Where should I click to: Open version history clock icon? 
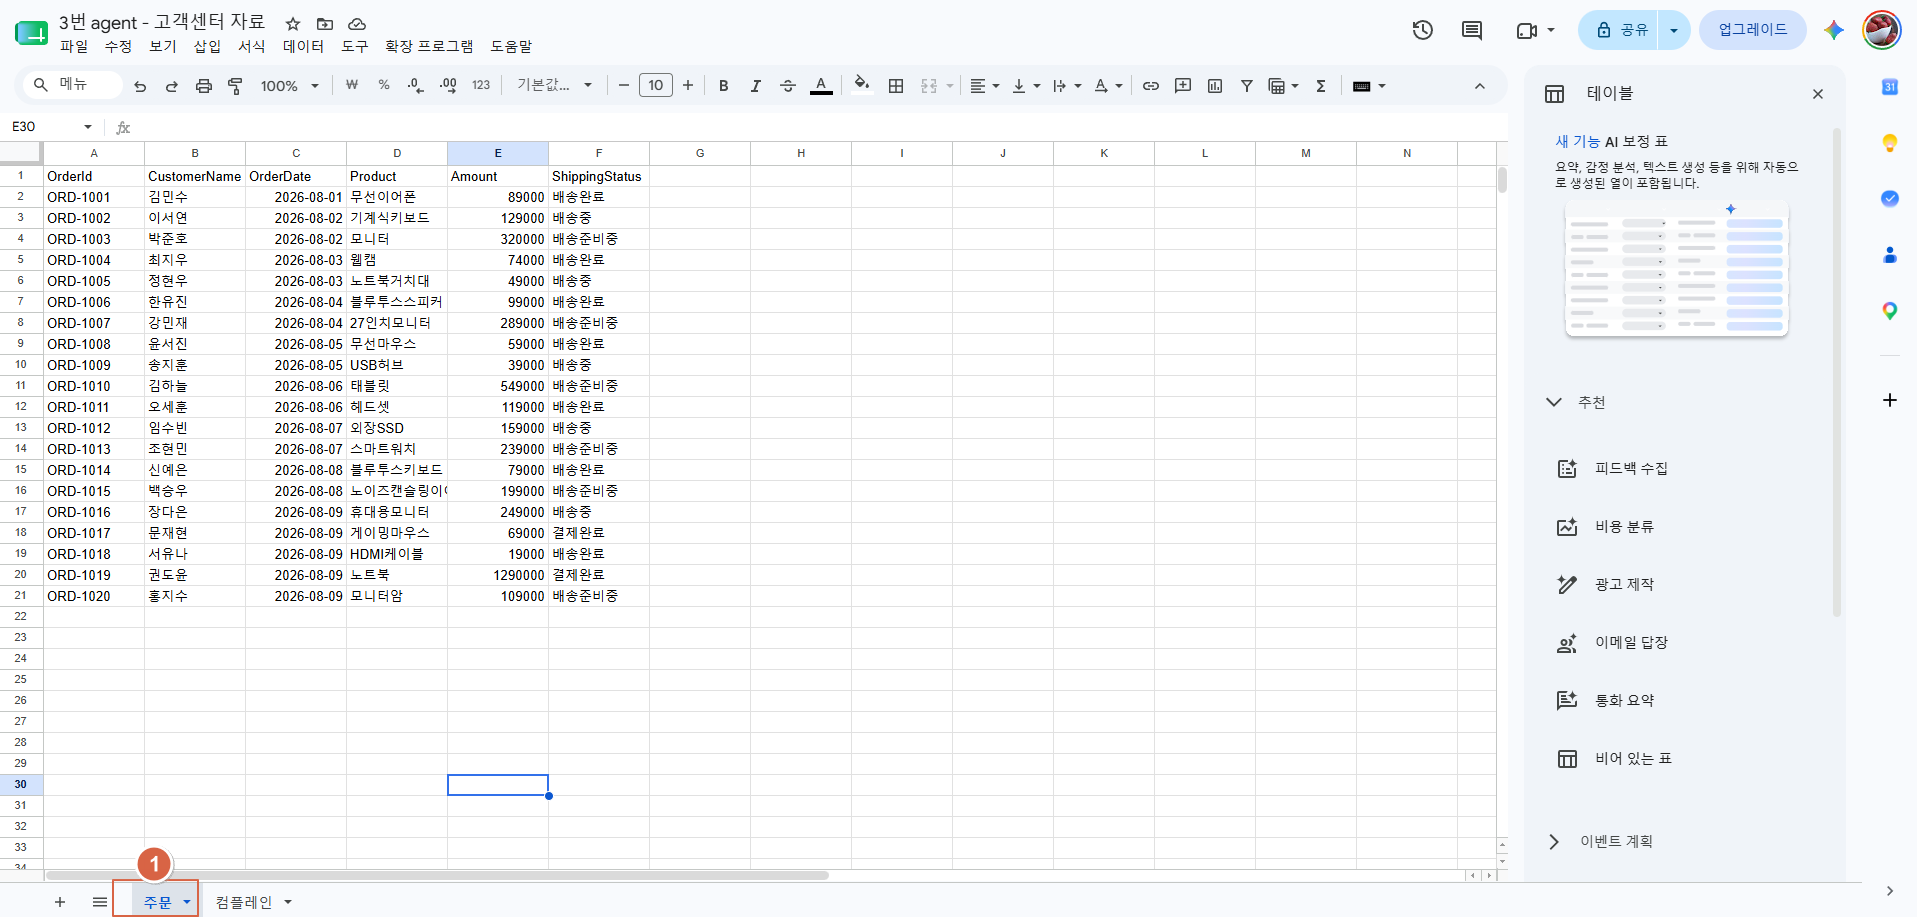pyautogui.click(x=1423, y=30)
